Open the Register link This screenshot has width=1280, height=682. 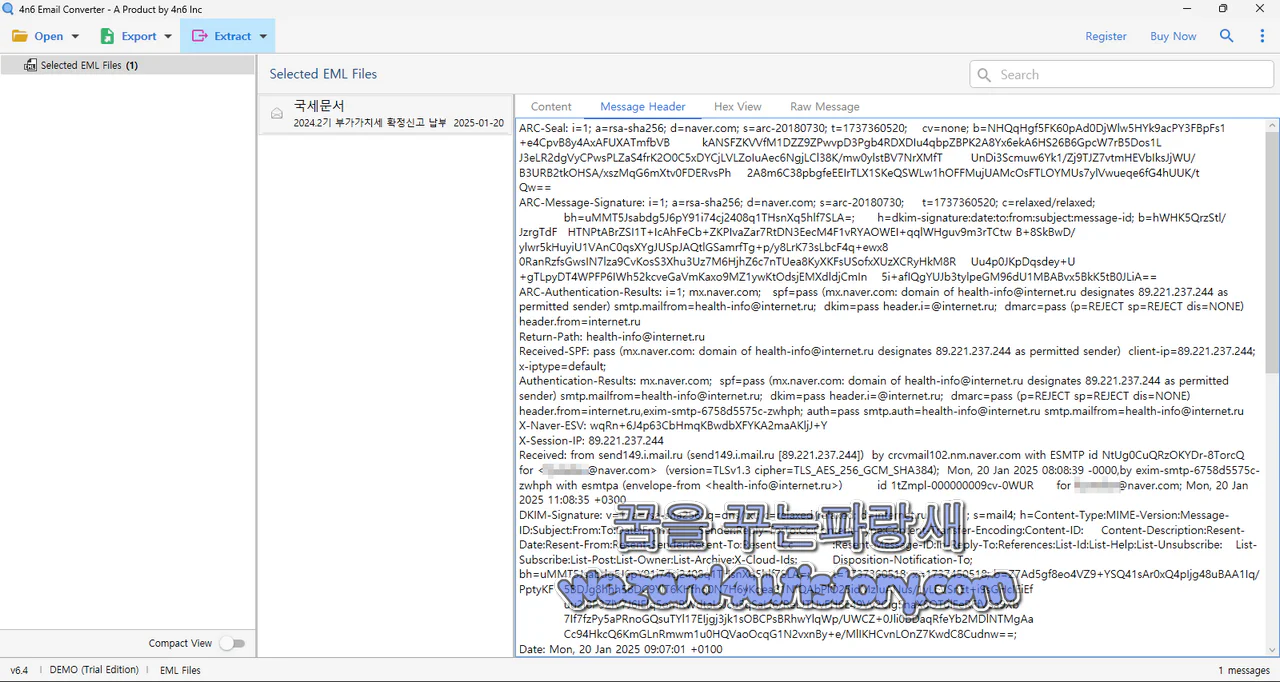point(1106,36)
